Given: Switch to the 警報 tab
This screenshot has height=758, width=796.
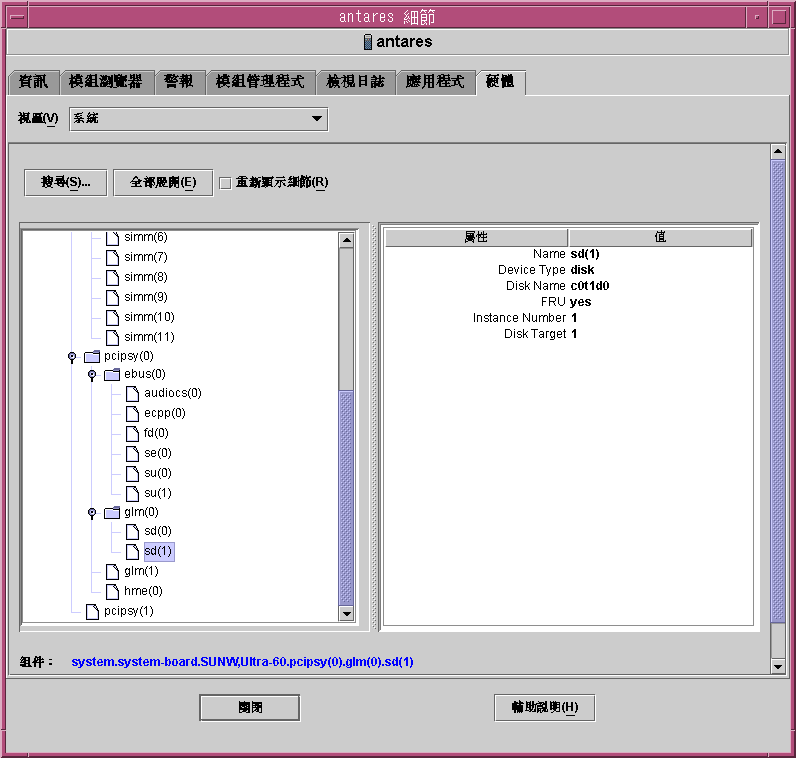Looking at the screenshot, I should tap(179, 82).
